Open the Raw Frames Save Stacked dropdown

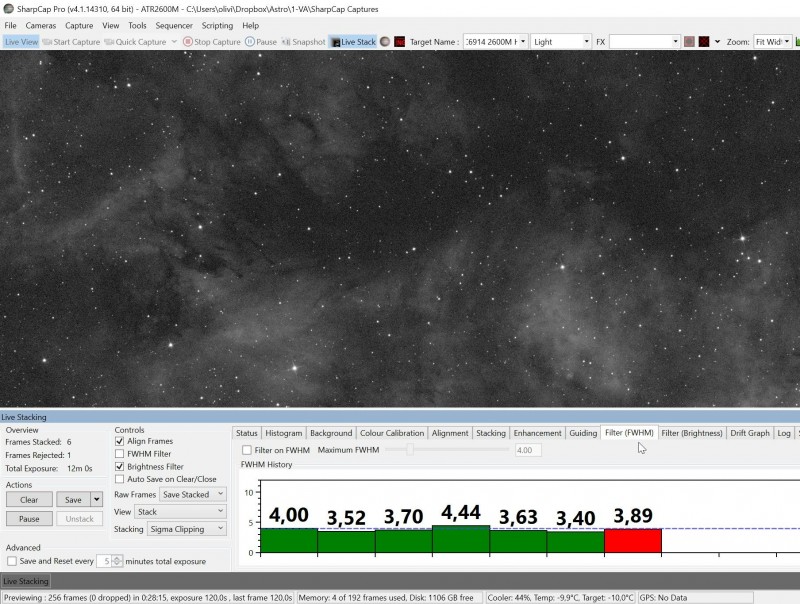(193, 494)
